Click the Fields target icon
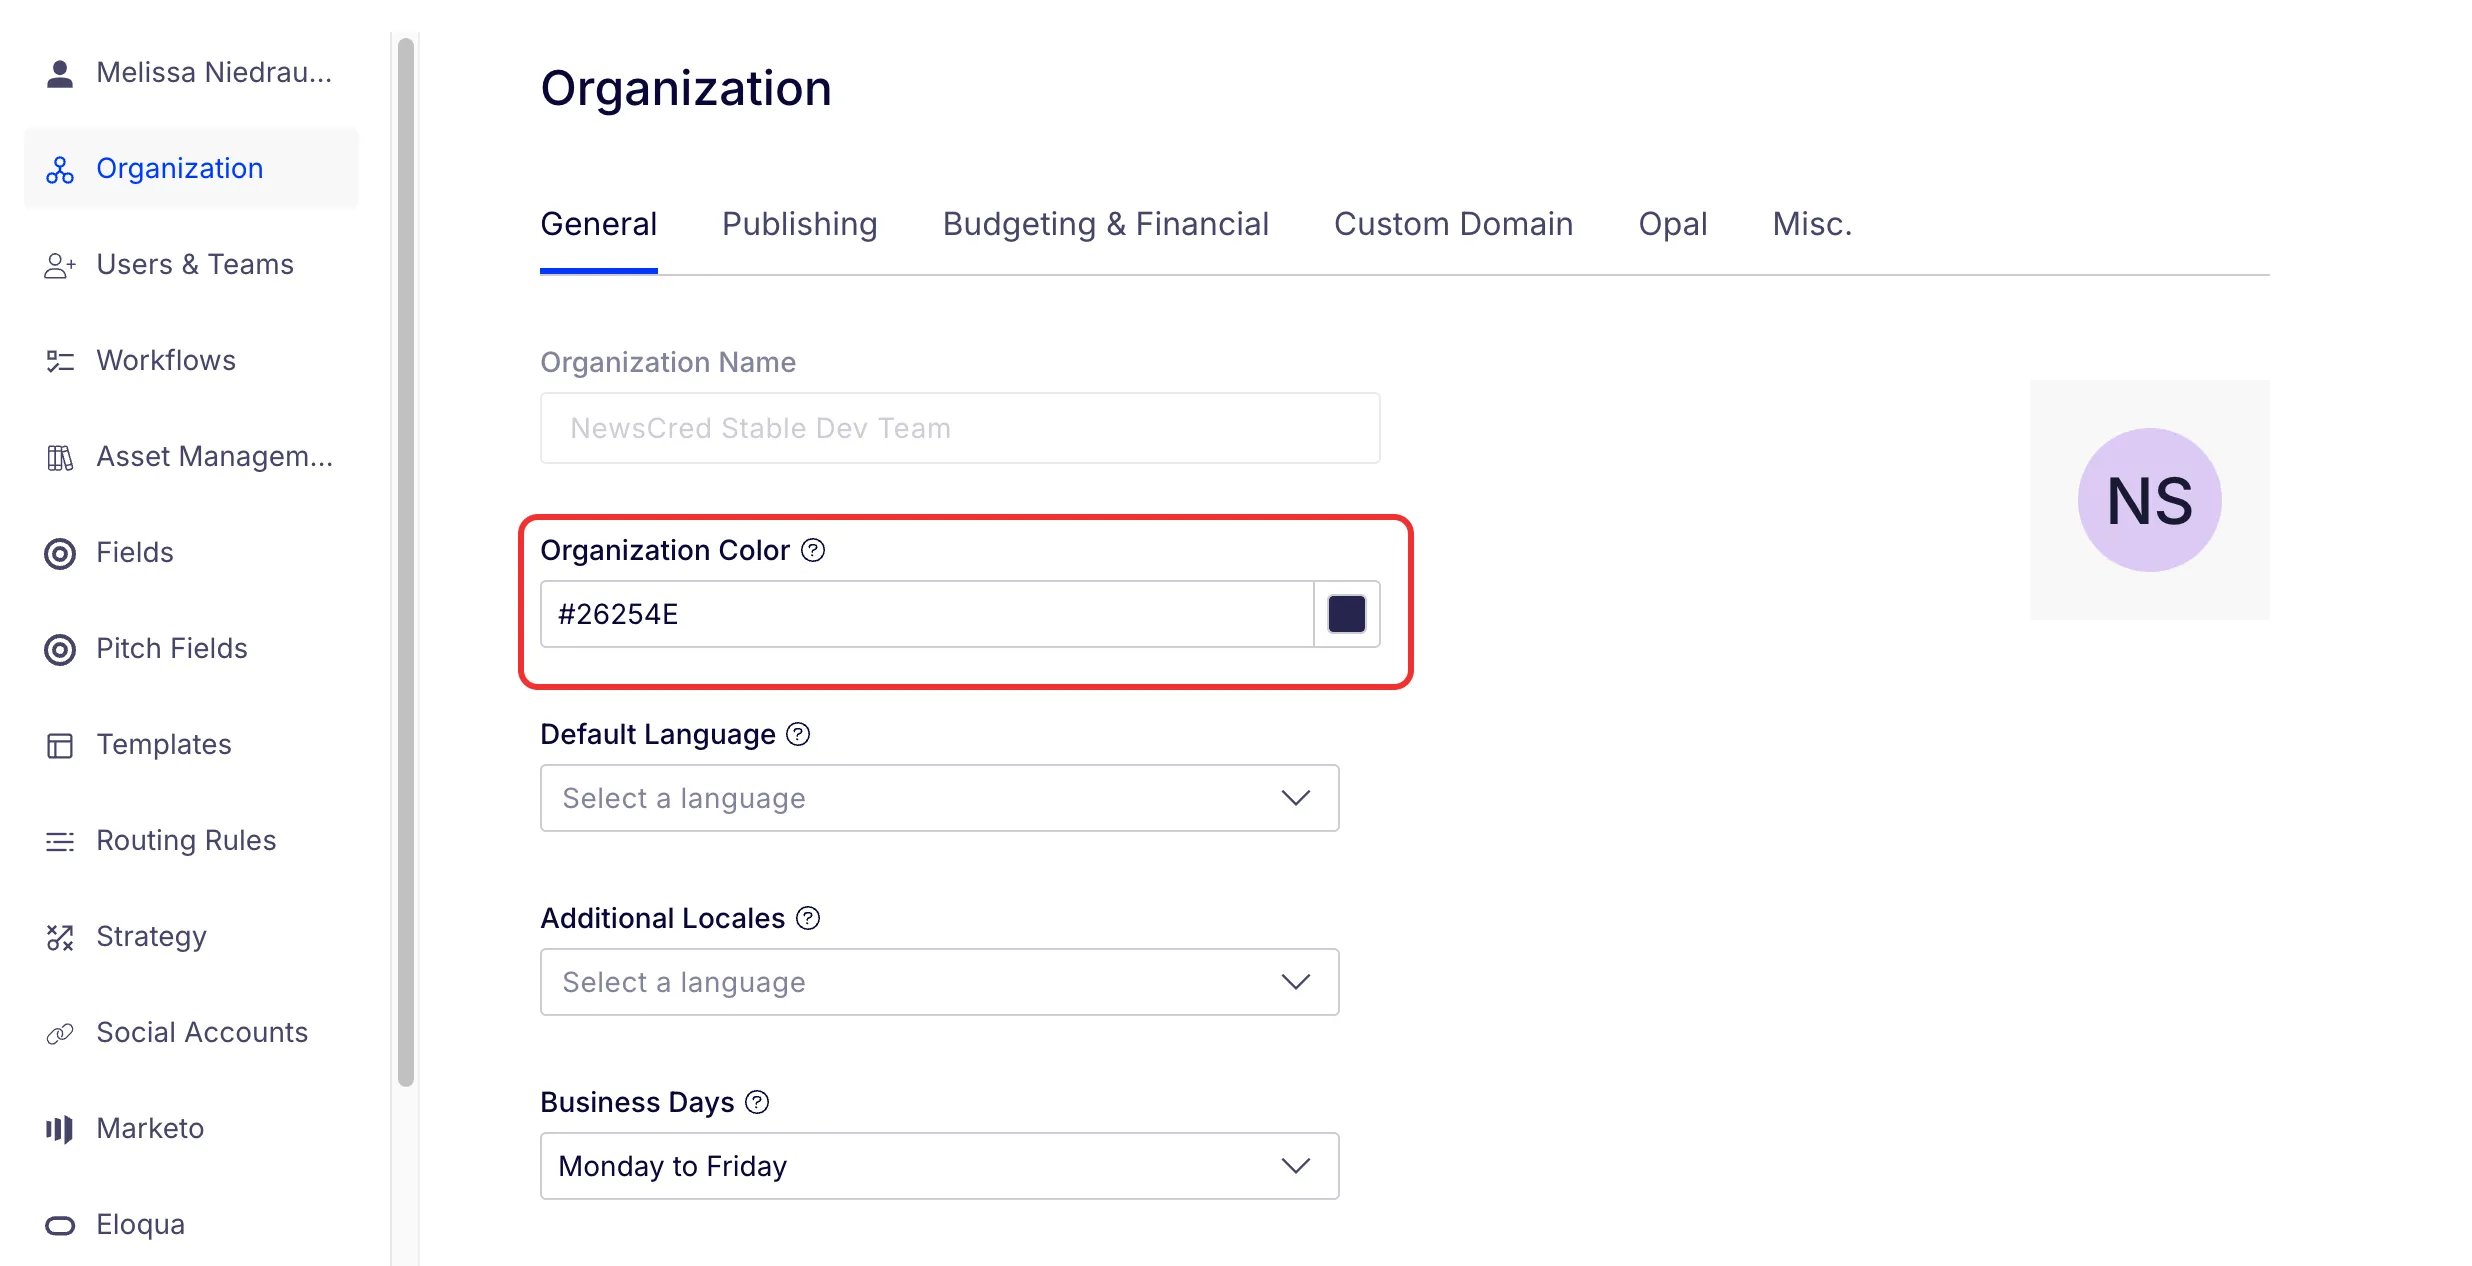The height and width of the screenshot is (1266, 2472). 60,553
